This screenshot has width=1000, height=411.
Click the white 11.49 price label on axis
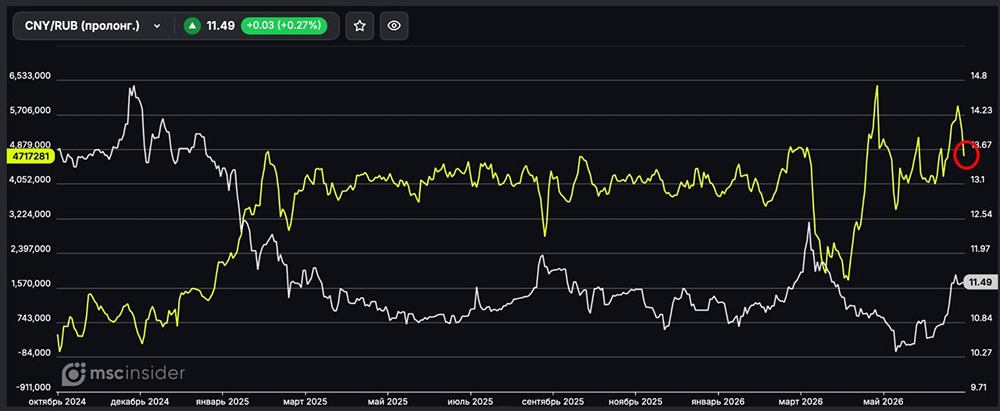point(979,282)
